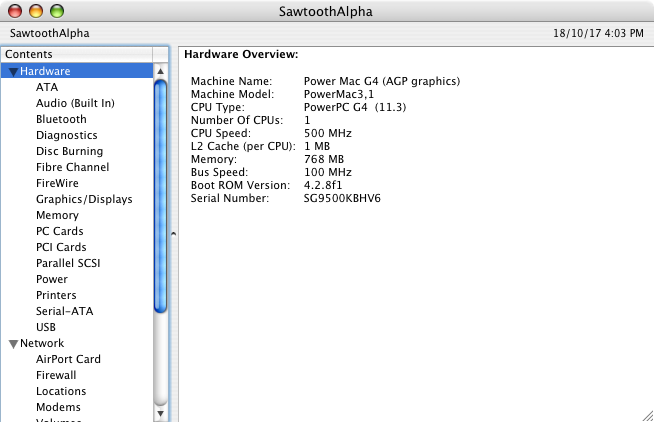Click the 768 MB memory value
Image resolution: width=654 pixels, height=422 pixels.
[324, 159]
